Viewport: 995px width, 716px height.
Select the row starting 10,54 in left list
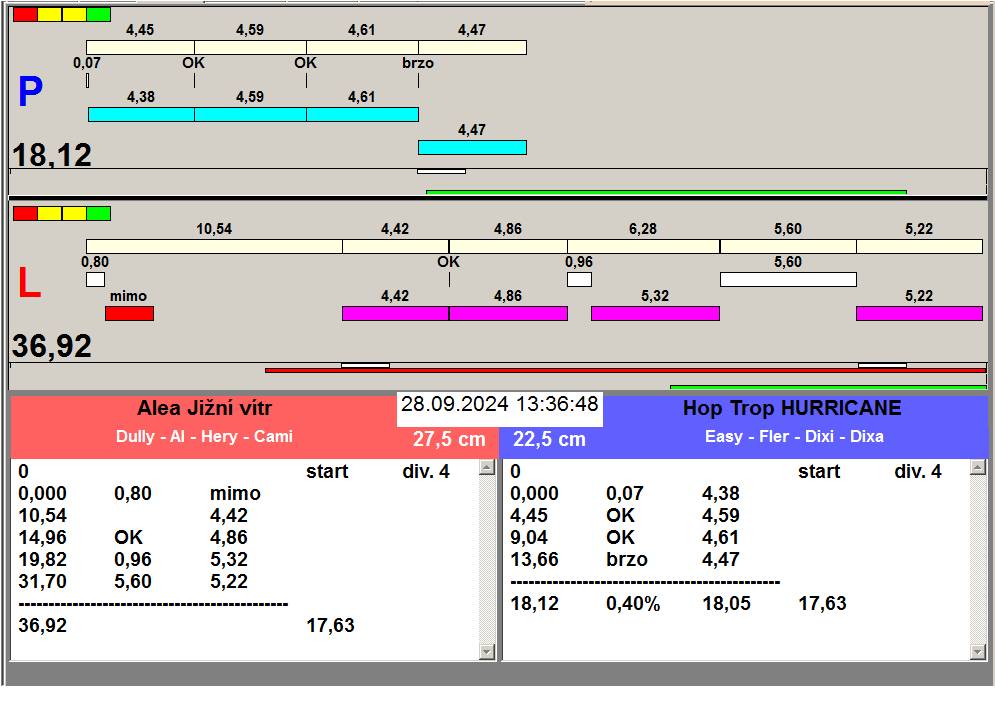(244, 515)
